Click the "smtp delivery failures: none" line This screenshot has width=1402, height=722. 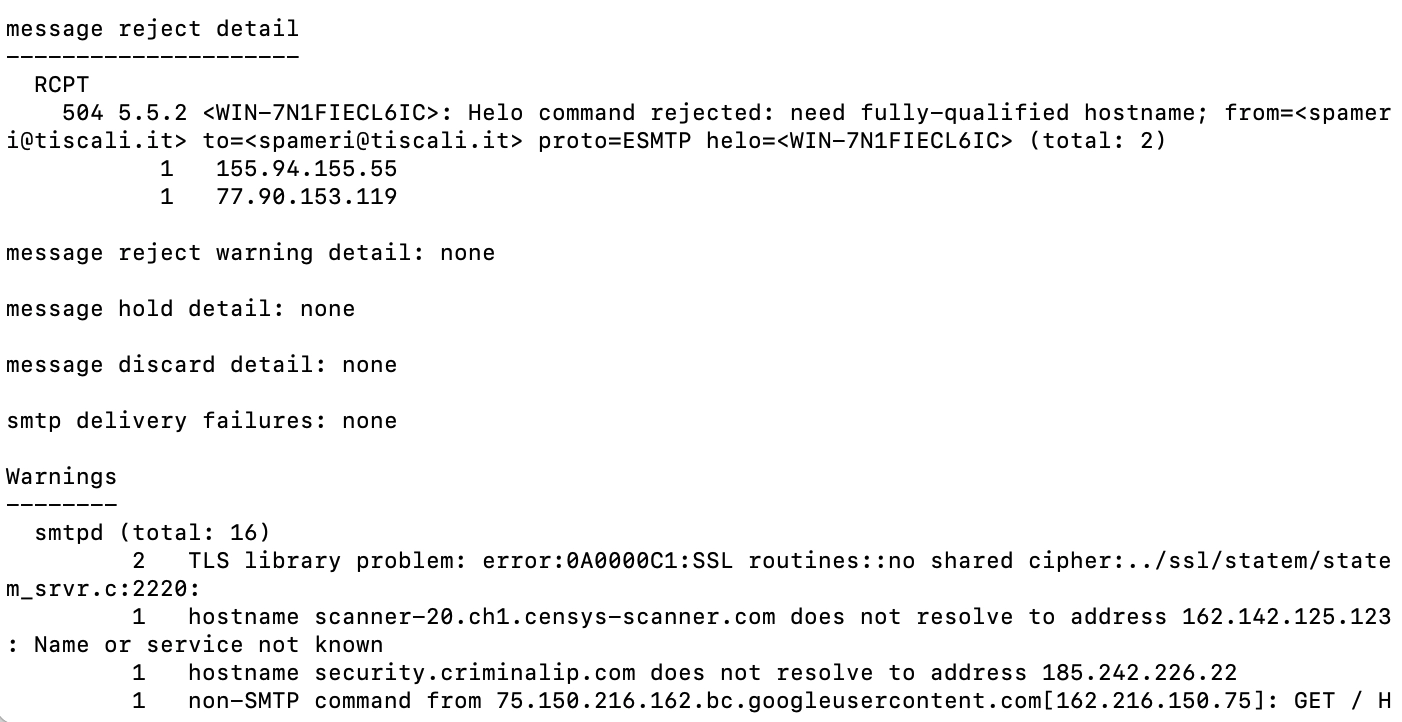click(201, 421)
